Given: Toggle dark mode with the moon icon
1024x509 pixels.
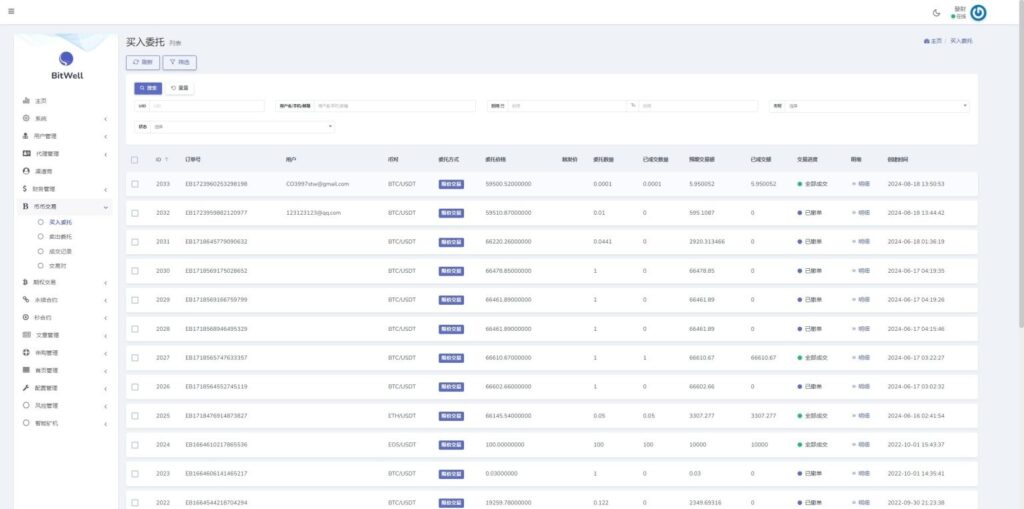Looking at the screenshot, I should coord(936,12).
